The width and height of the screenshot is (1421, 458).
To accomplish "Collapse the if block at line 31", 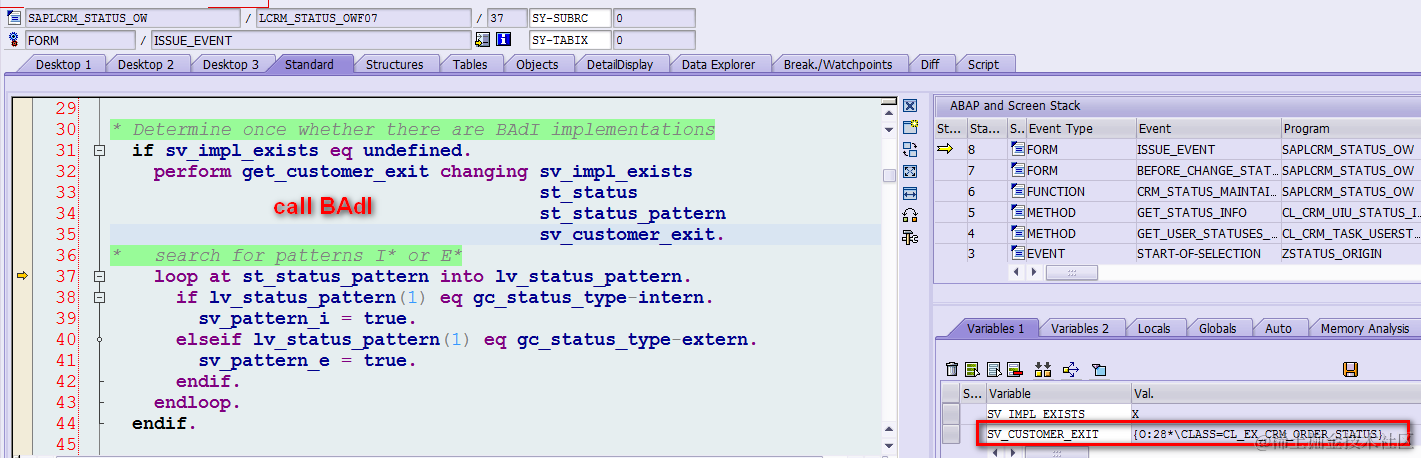I will pos(99,151).
